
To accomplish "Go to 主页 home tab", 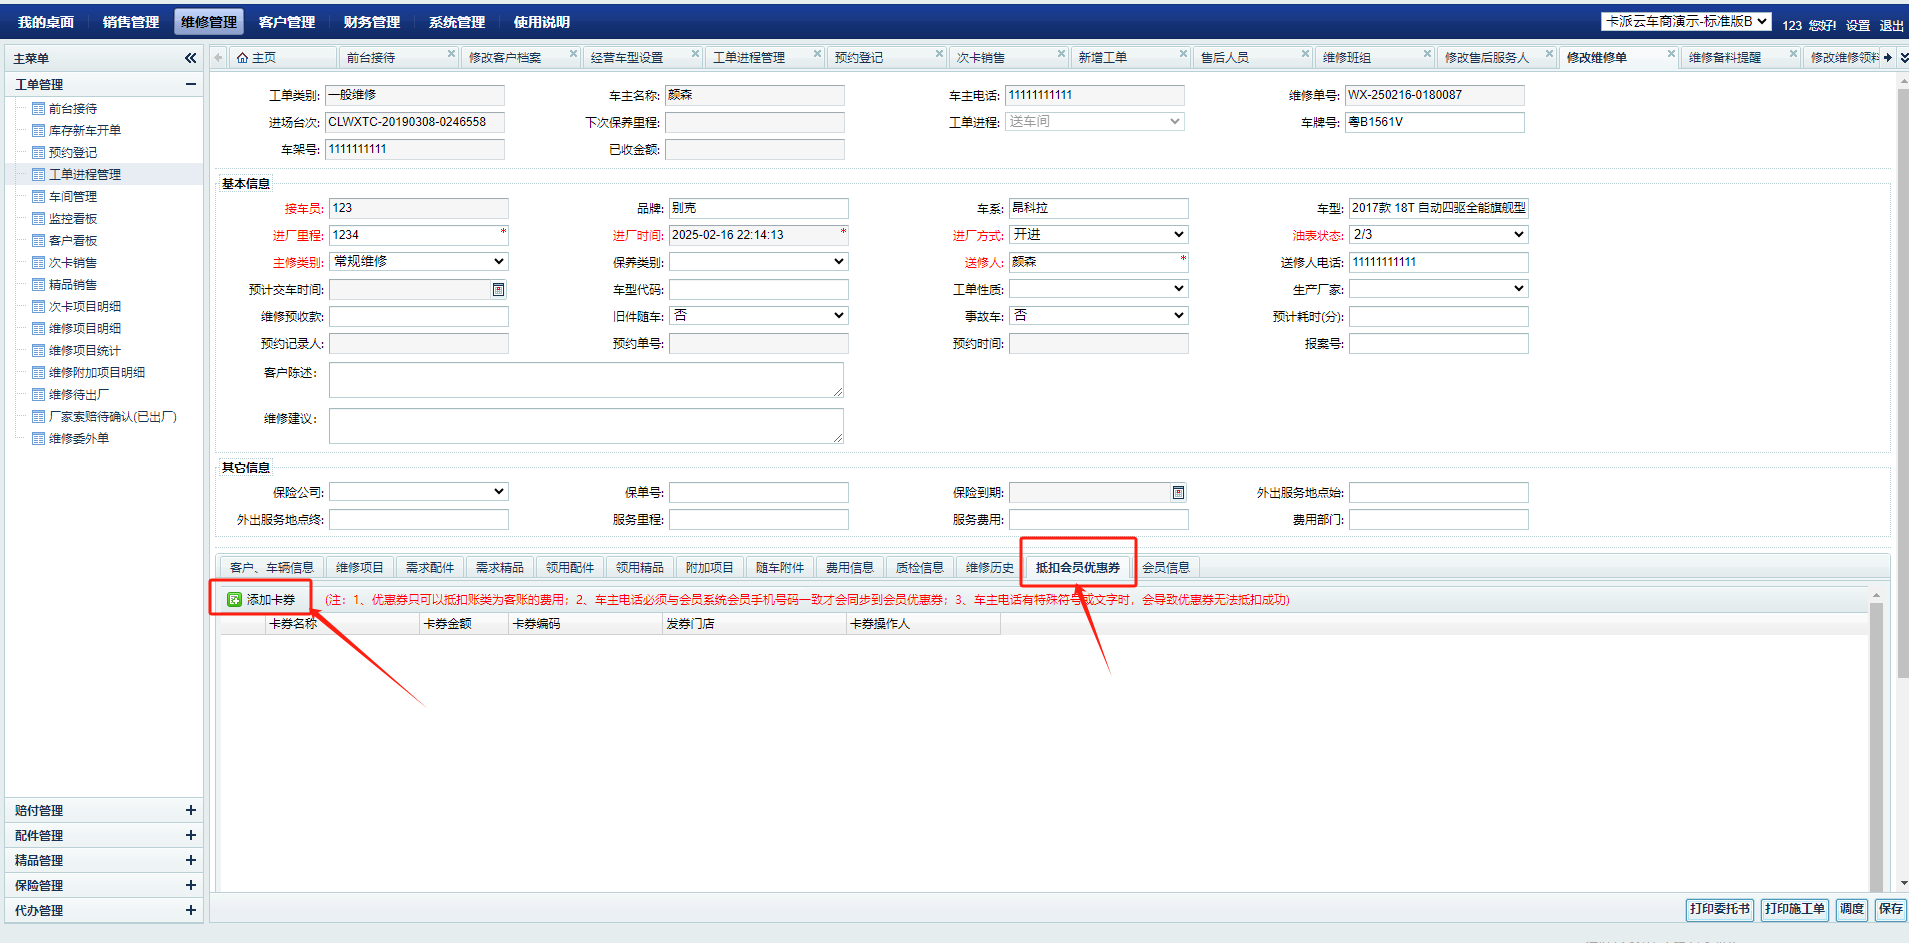I will tap(257, 58).
